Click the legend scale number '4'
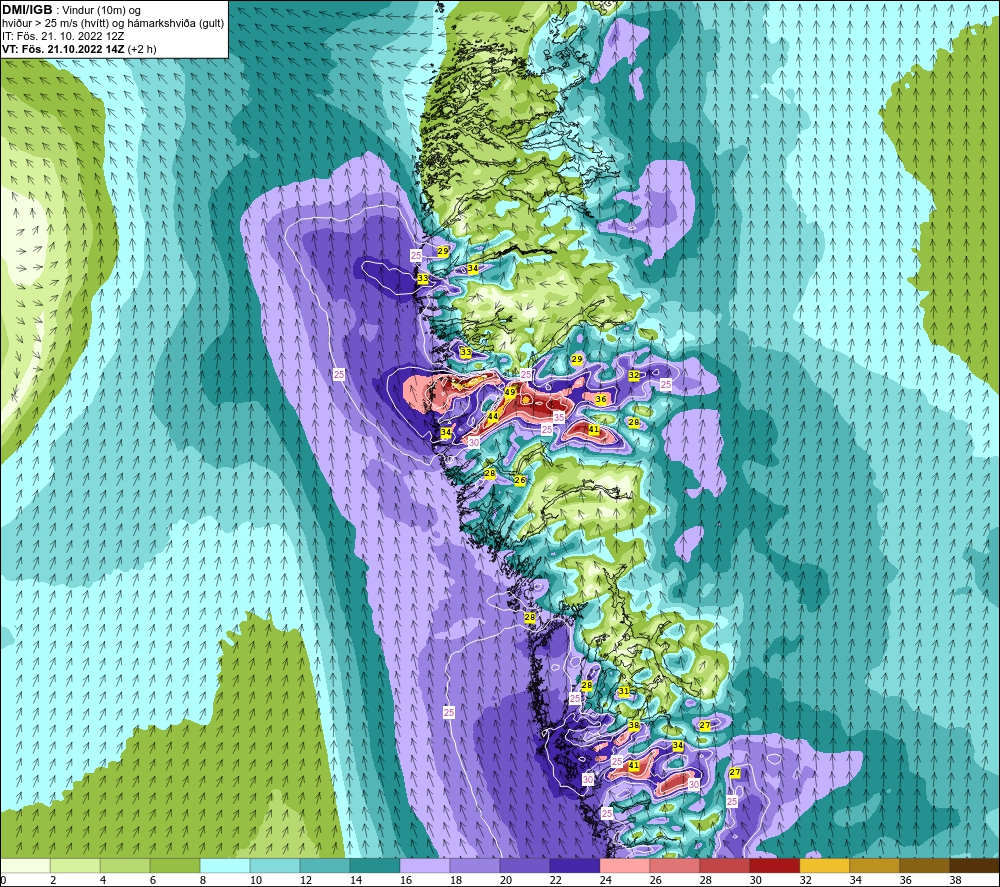The width and height of the screenshot is (1000, 887). (x=103, y=881)
